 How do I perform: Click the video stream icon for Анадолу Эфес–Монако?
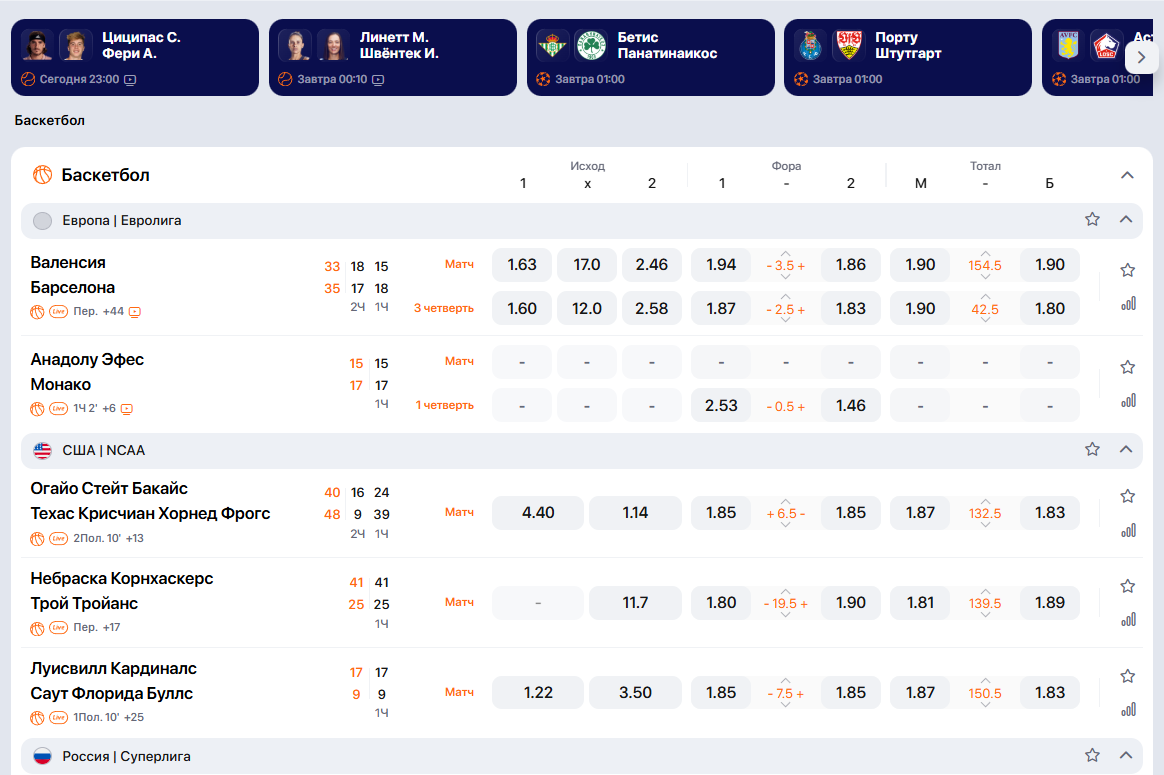click(127, 409)
